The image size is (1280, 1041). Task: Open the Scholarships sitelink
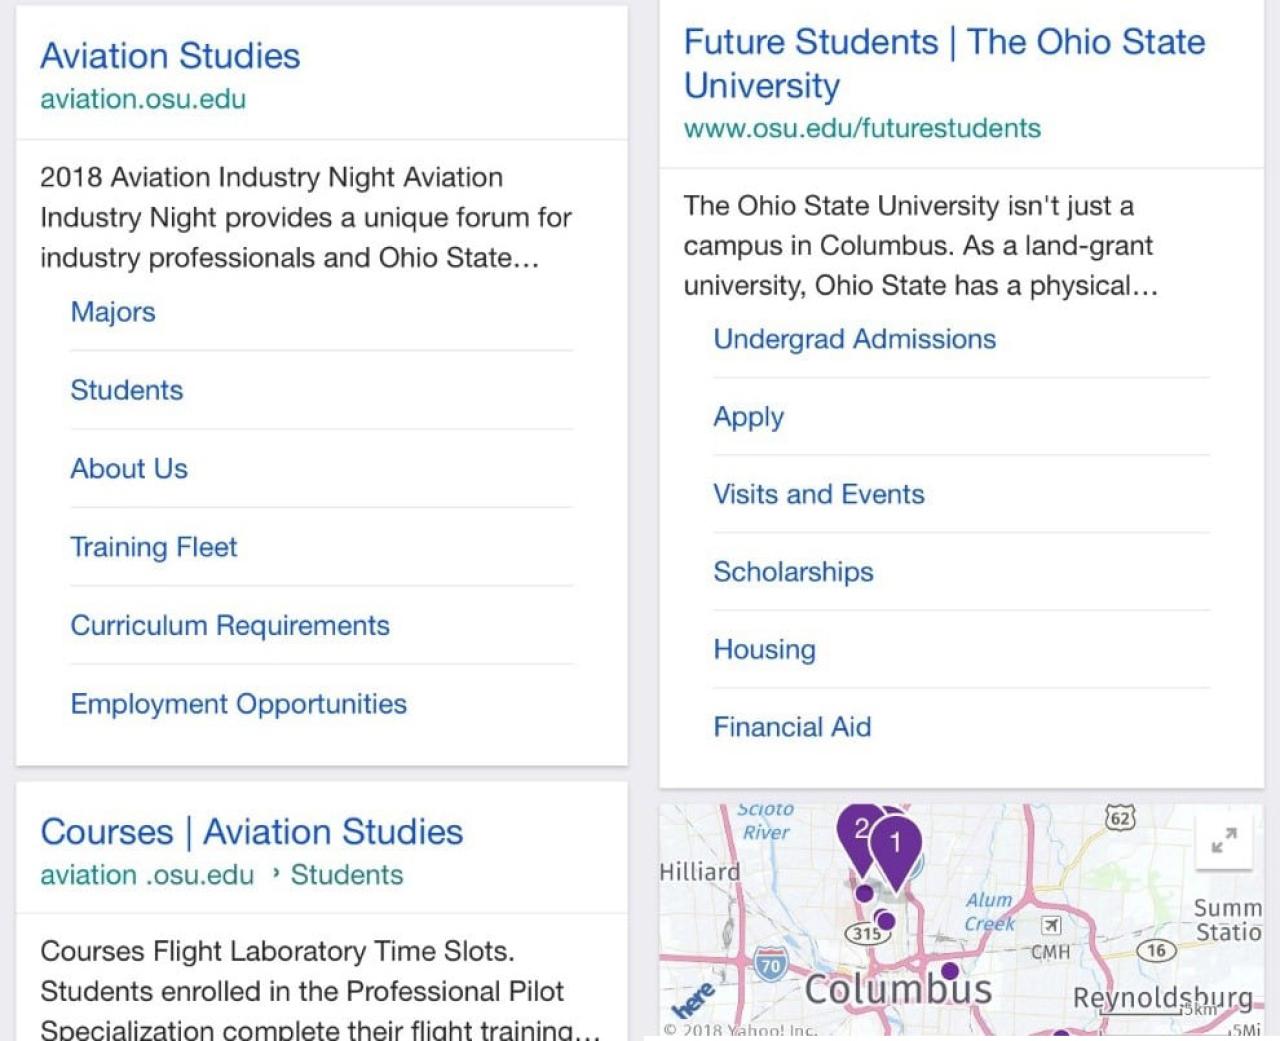[793, 571]
